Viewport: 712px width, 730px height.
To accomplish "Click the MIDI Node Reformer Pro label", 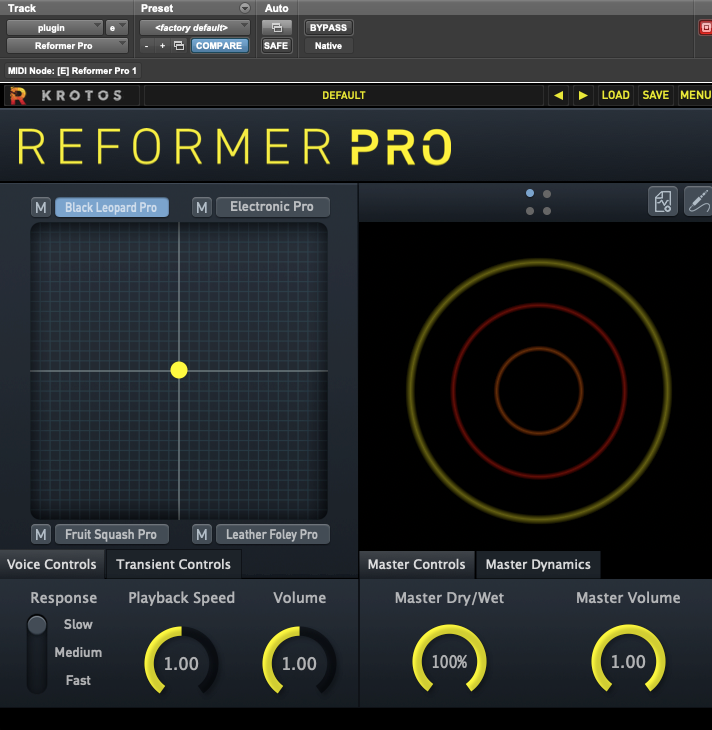I will point(72,71).
